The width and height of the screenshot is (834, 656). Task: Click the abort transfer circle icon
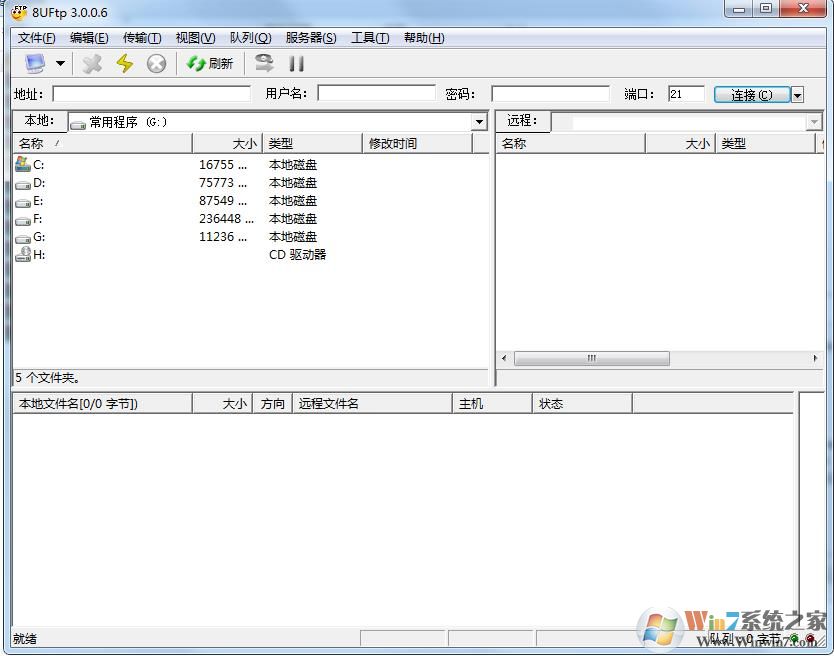[x=156, y=63]
